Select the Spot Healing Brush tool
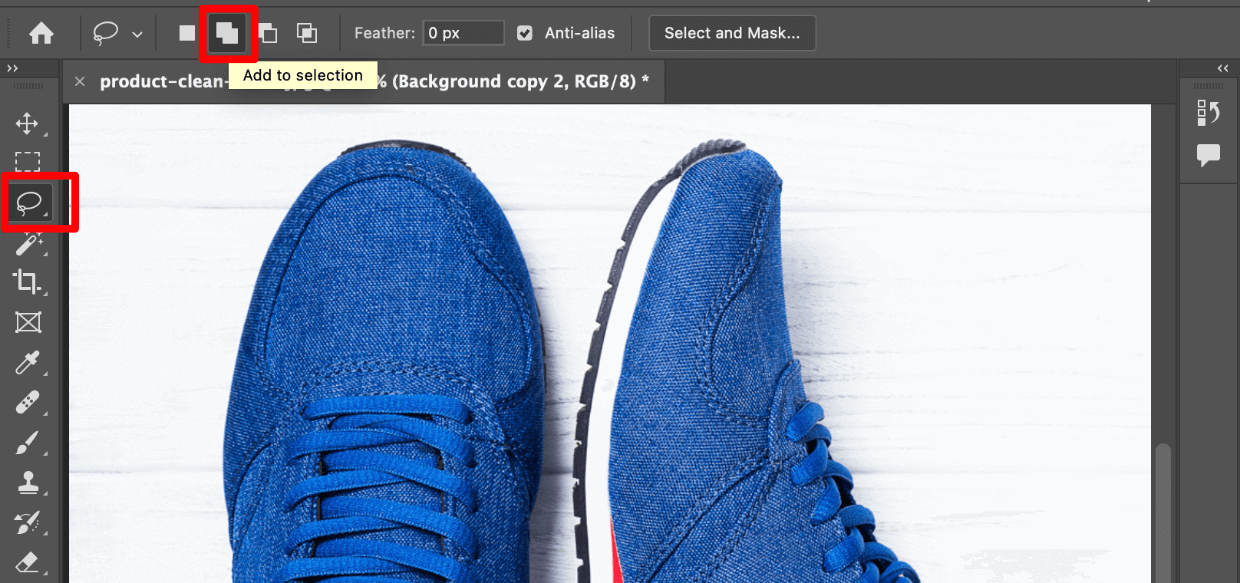Screen dimensions: 1240x583 28,402
